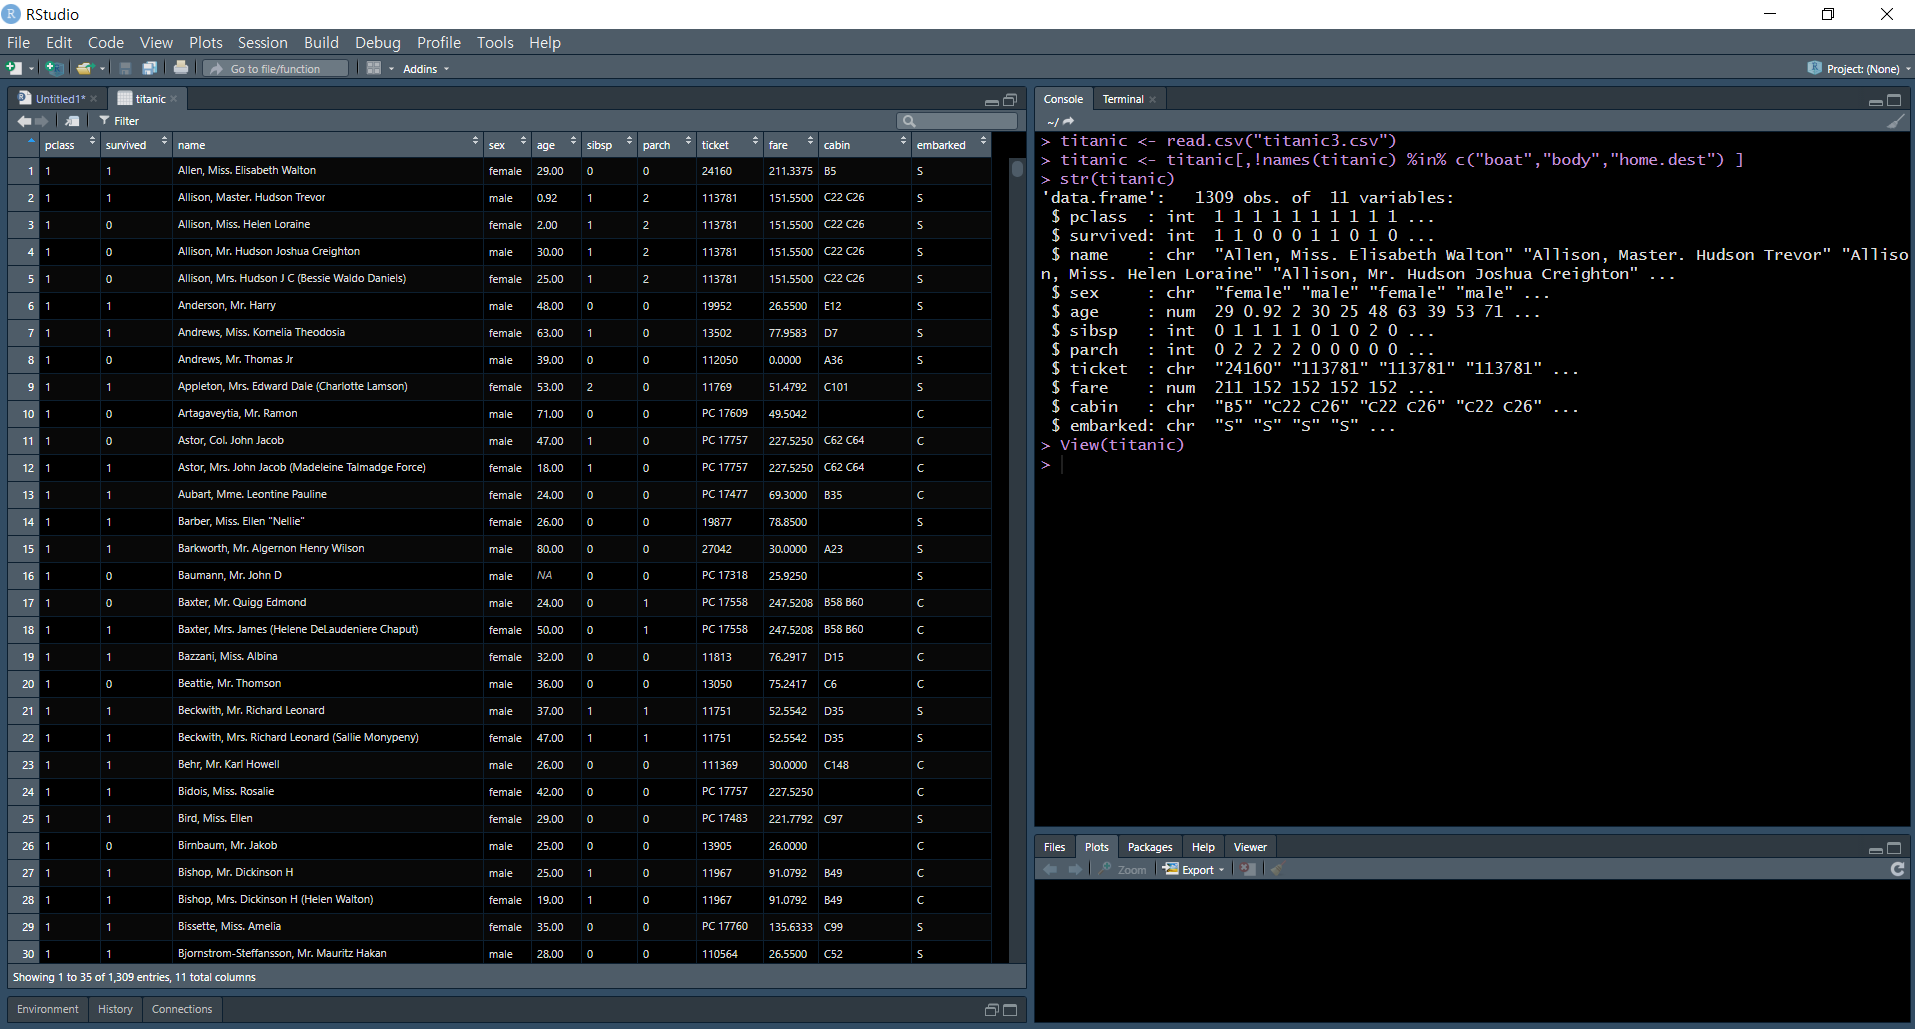Open the Environment tab
Screen dimensions: 1915x1029
pyautogui.click(x=47, y=1009)
